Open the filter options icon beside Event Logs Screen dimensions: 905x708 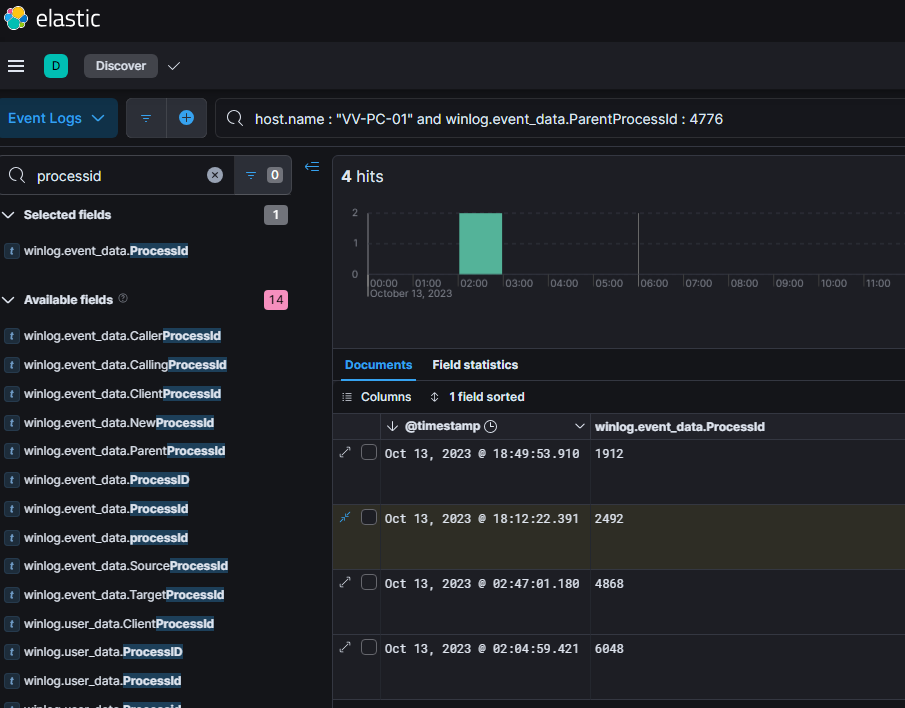point(146,118)
